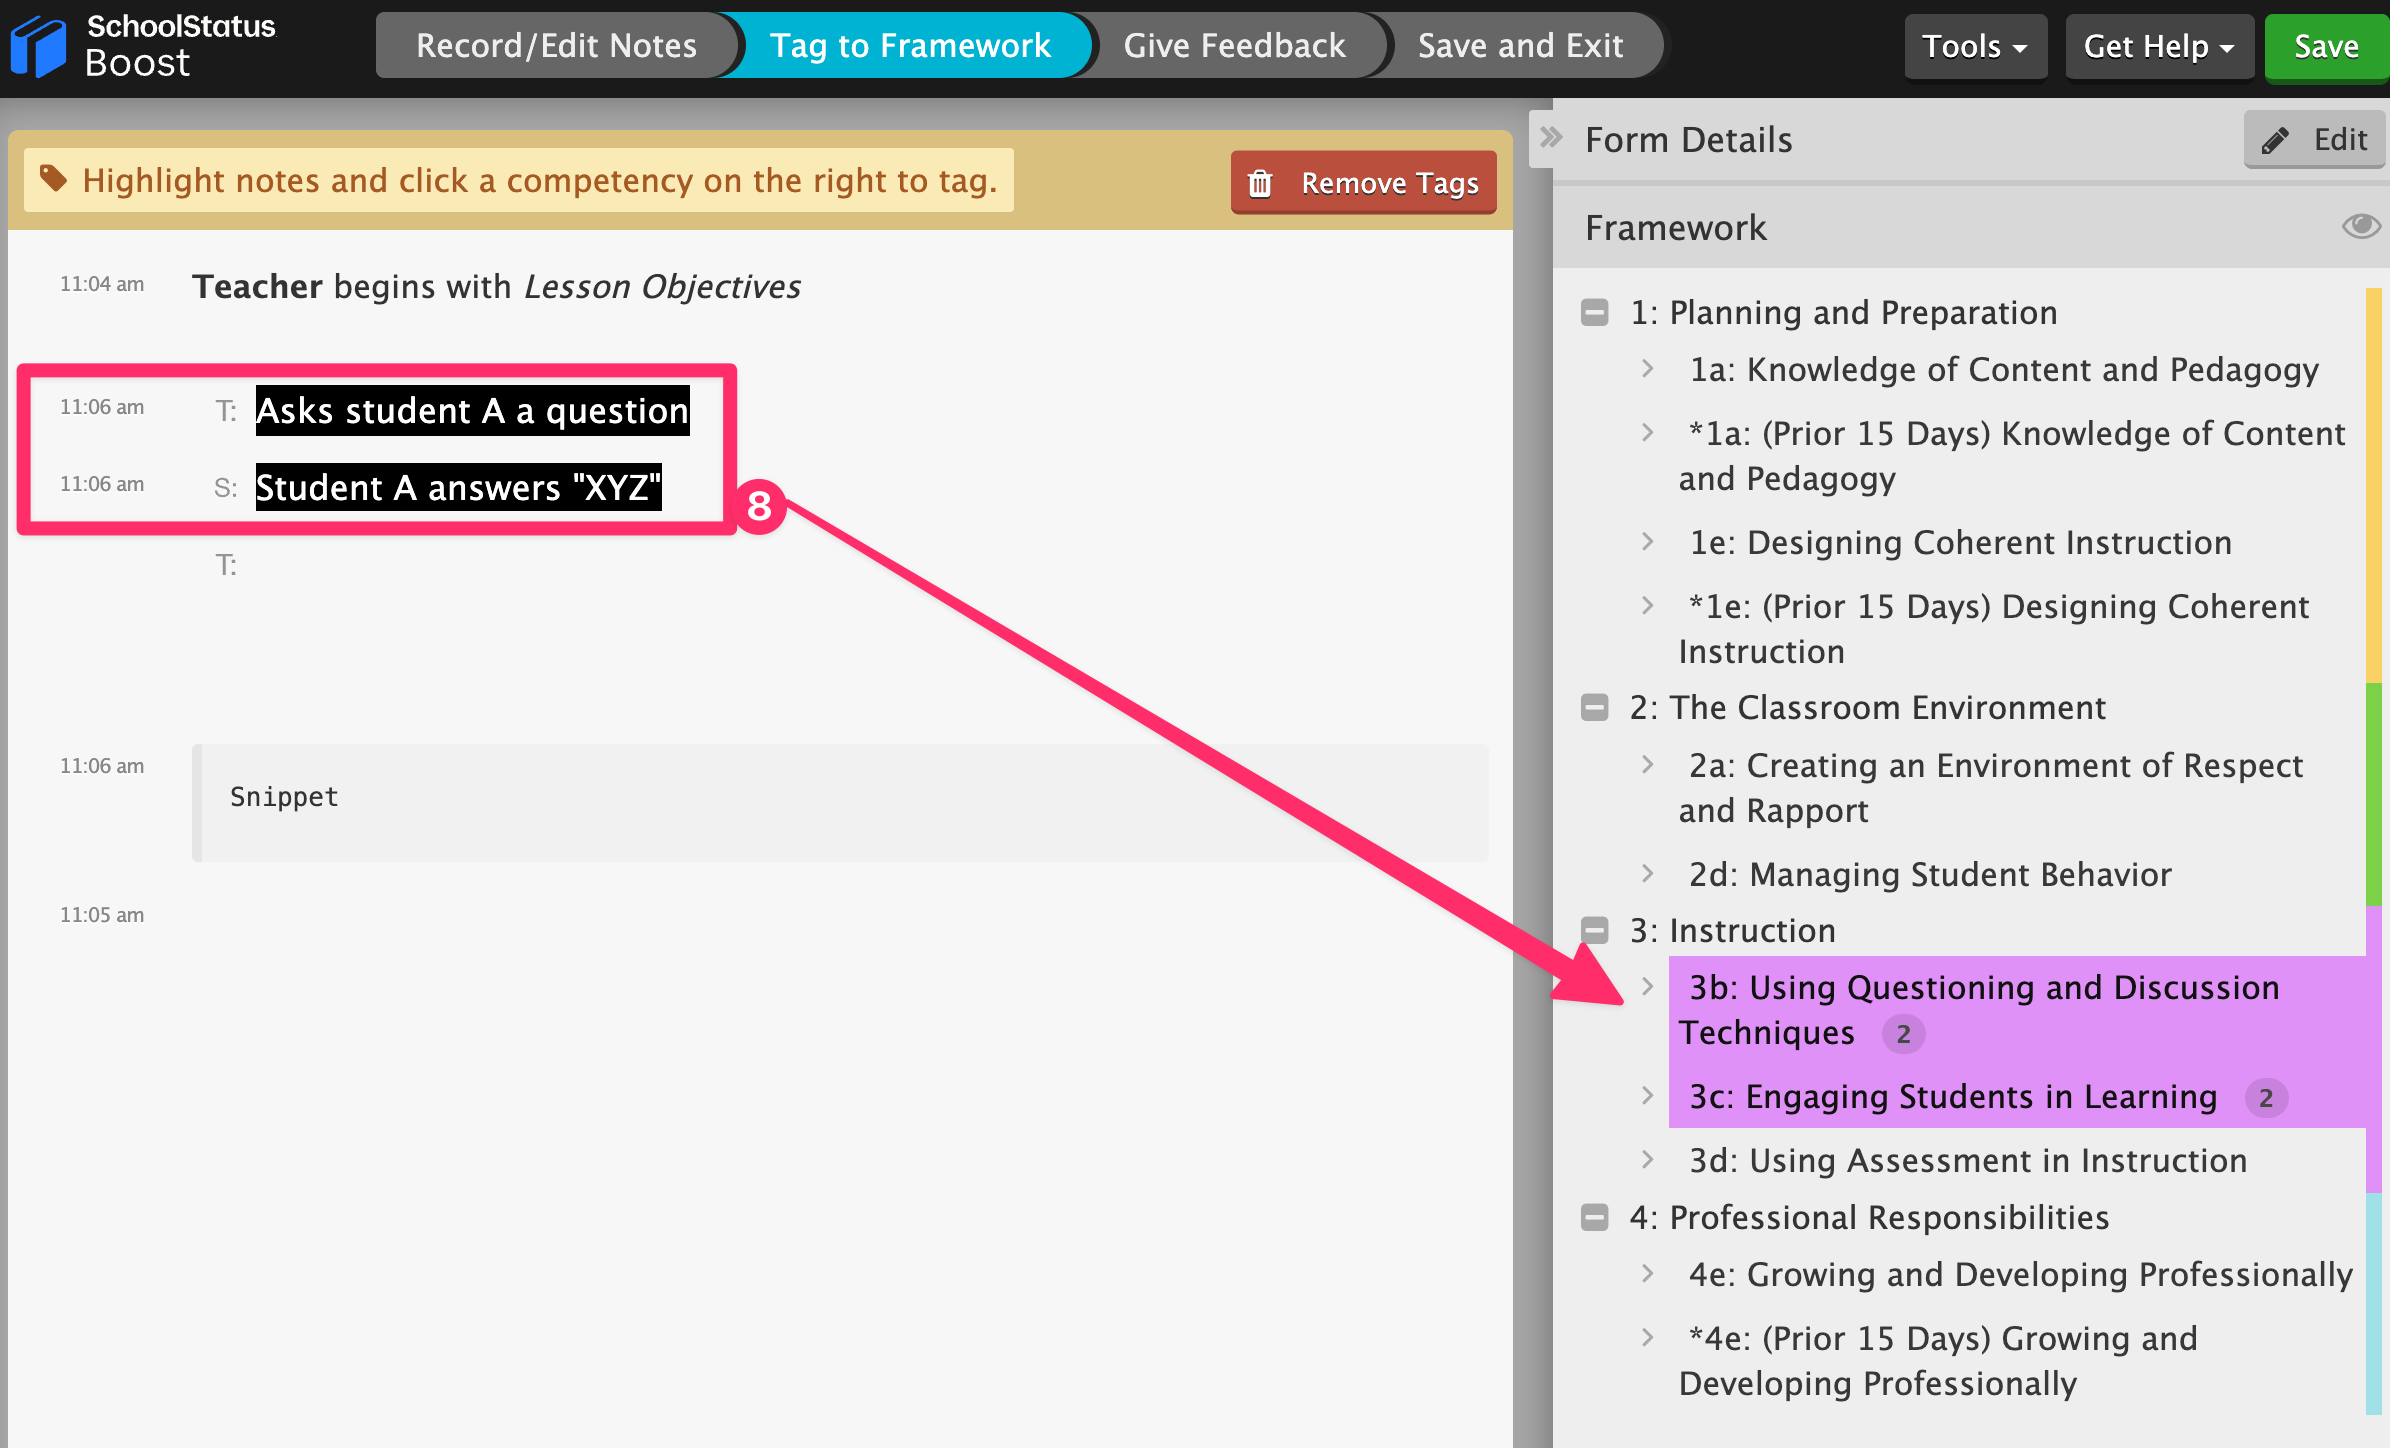Collapse the 2: The Classroom Environment domain
The height and width of the screenshot is (1448, 2390).
point(1595,708)
